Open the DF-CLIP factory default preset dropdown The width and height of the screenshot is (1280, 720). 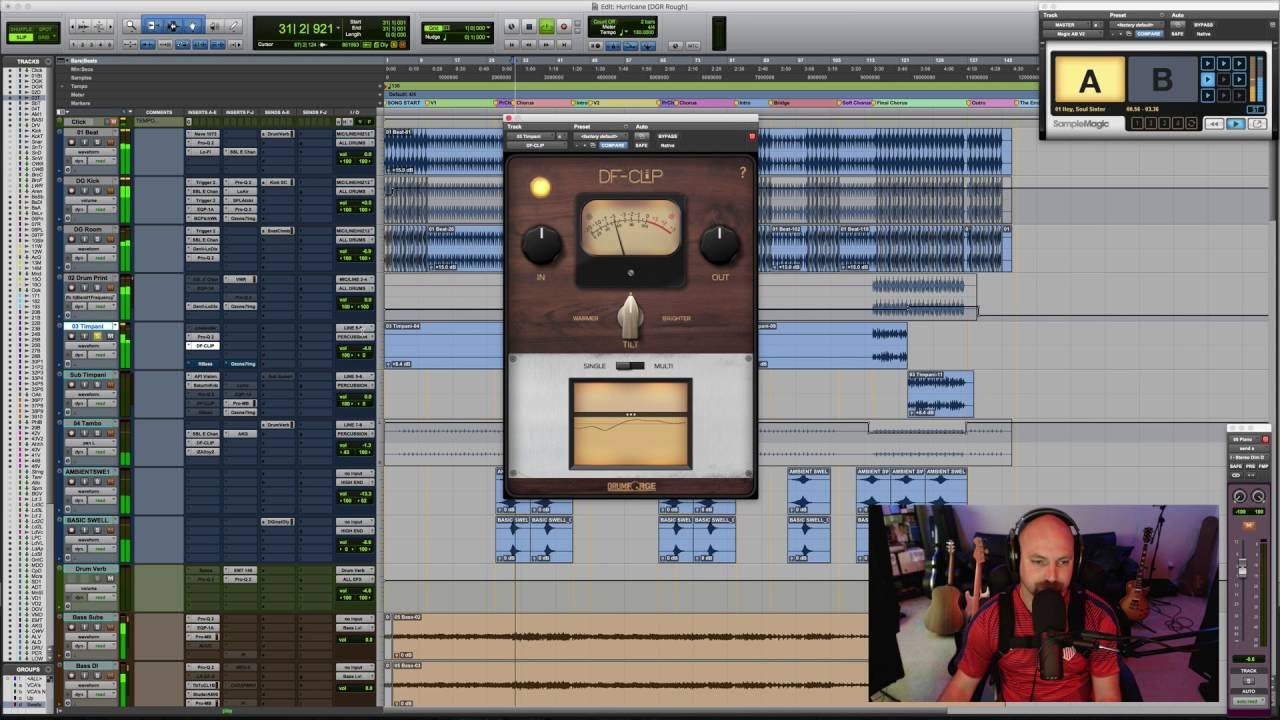[601, 136]
